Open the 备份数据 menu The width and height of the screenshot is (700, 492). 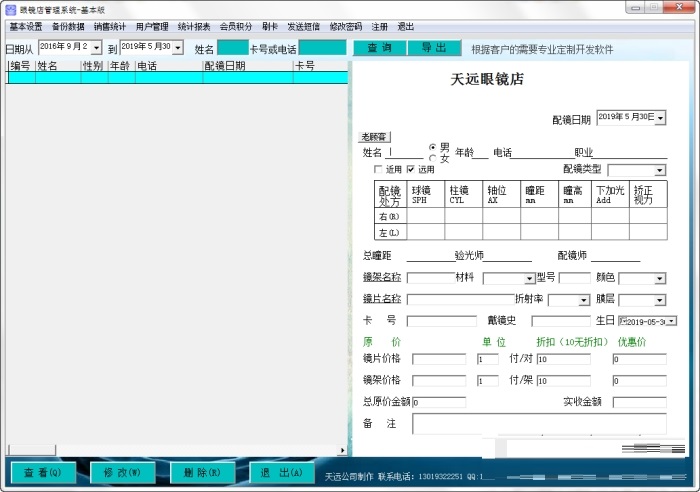(x=68, y=27)
